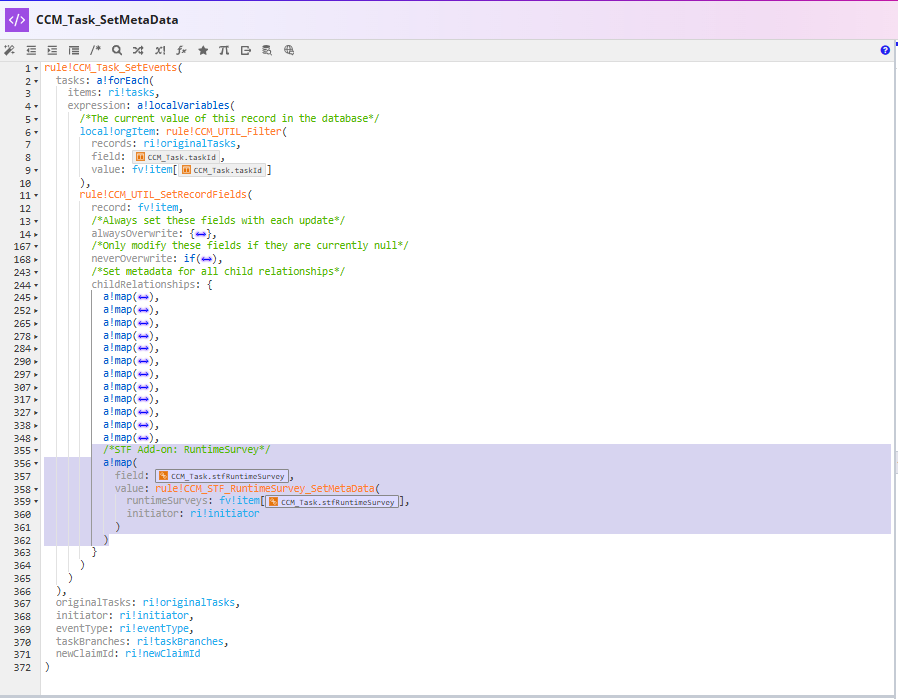This screenshot has width=898, height=699.
Task: Click the comment toggle /* icon
Action: [95, 50]
